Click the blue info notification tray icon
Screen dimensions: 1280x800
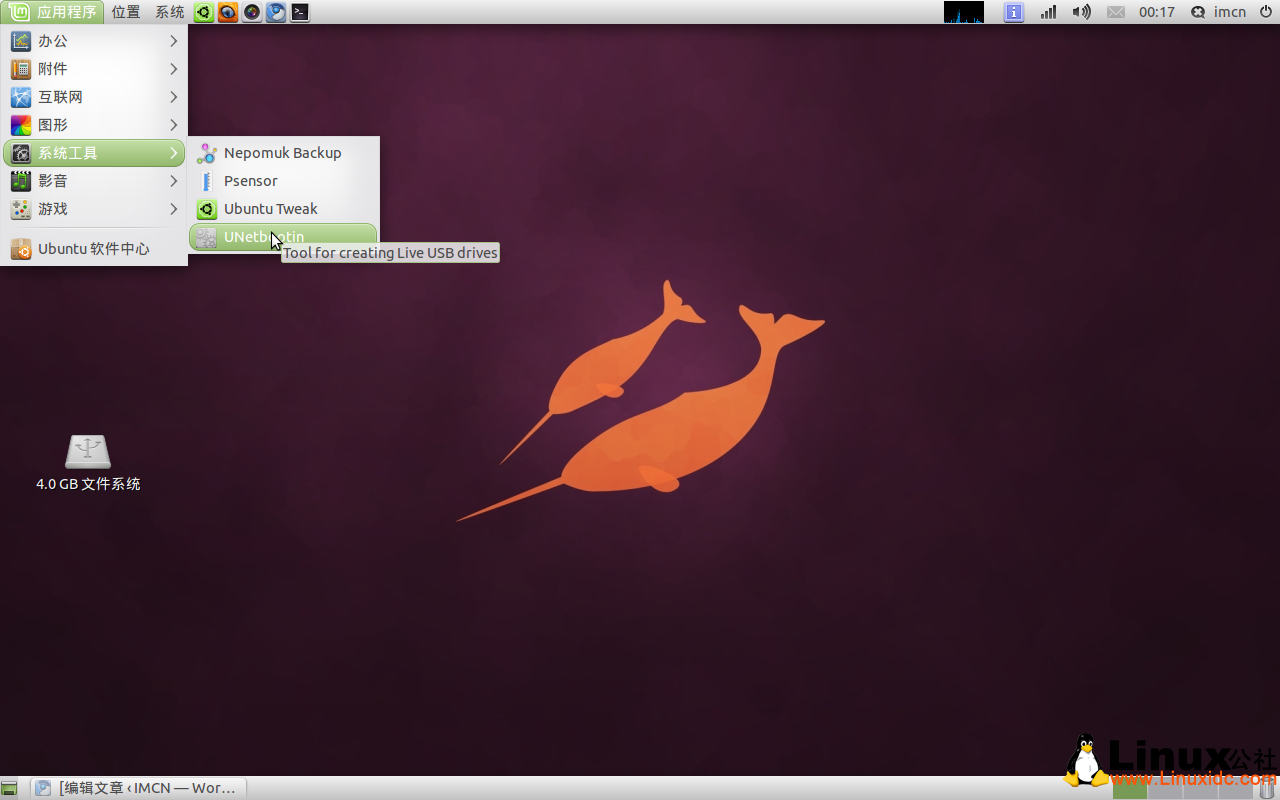[x=1013, y=12]
